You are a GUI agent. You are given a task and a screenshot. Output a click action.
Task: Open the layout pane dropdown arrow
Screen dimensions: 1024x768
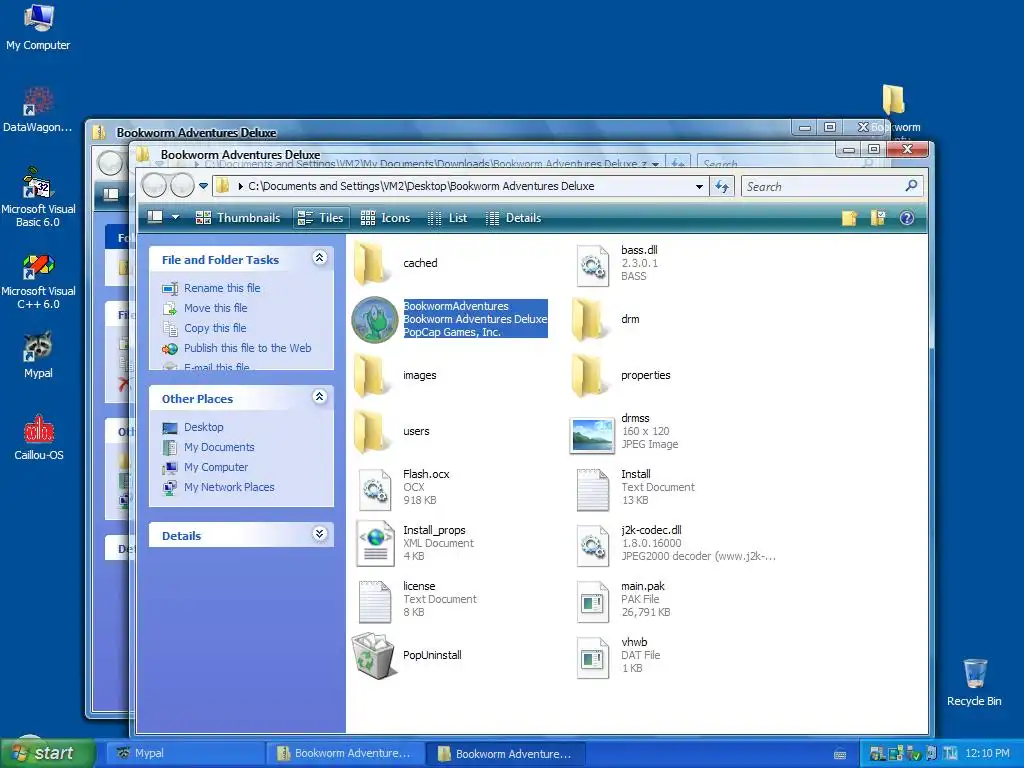point(175,217)
